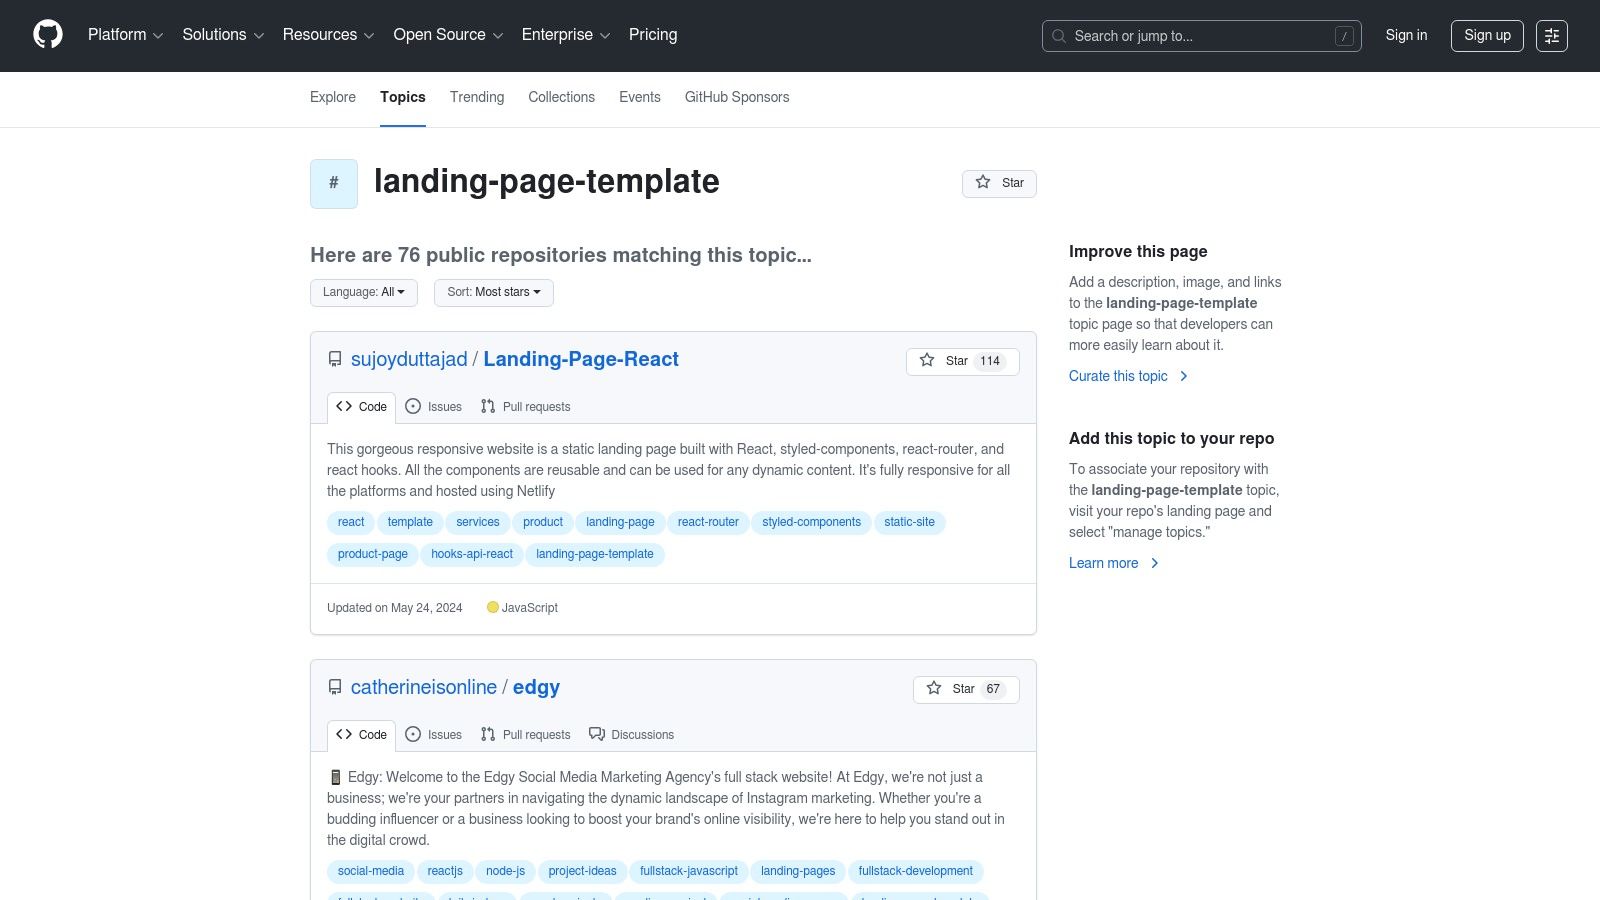Open the Sort: Most stars dropdown

(x=493, y=292)
